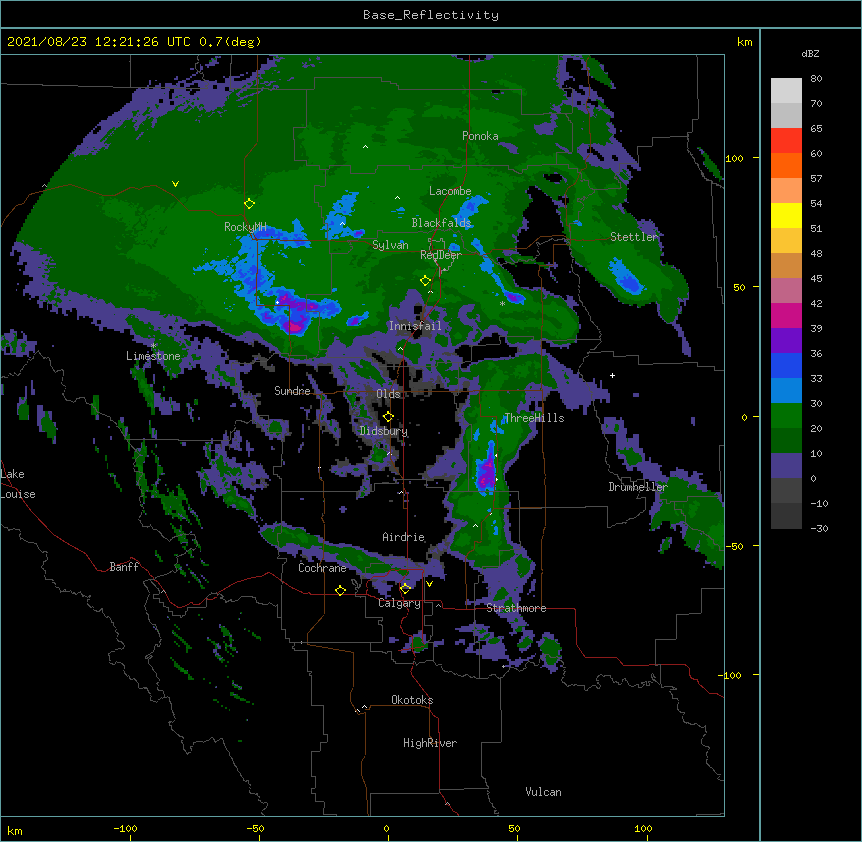Image resolution: width=862 pixels, height=842 pixels.
Task: Click the Blackfalds city label
Action: [441, 223]
